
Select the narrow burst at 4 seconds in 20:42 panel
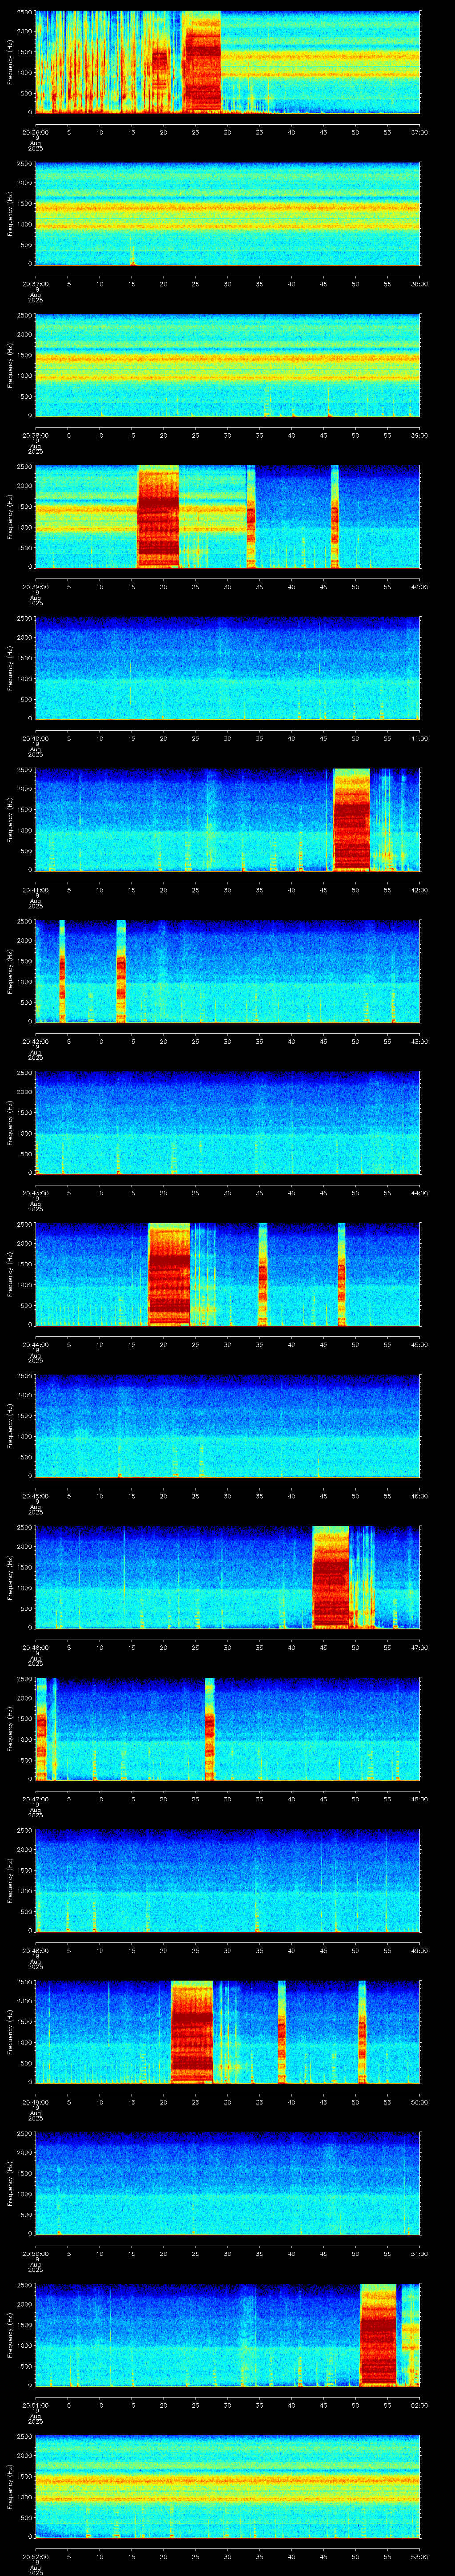click(x=62, y=971)
